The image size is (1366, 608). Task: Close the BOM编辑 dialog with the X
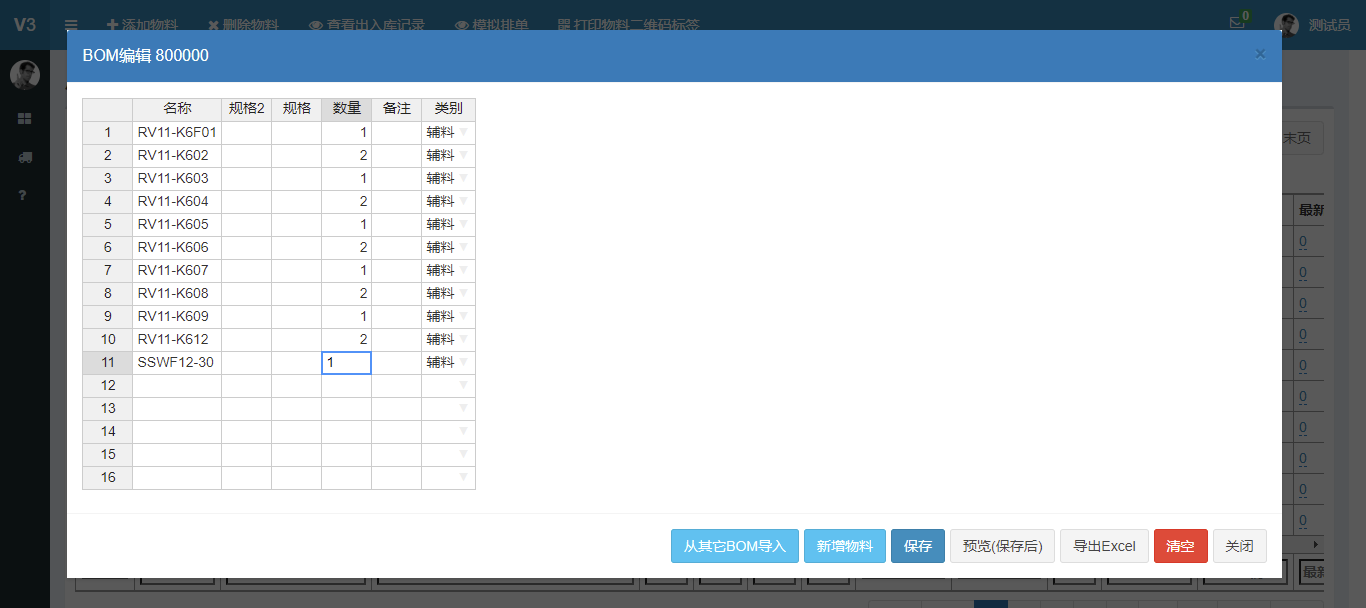1260,54
